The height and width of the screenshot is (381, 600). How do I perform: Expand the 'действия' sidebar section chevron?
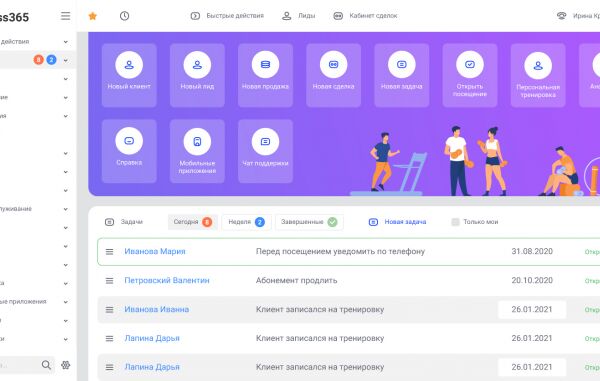point(66,42)
